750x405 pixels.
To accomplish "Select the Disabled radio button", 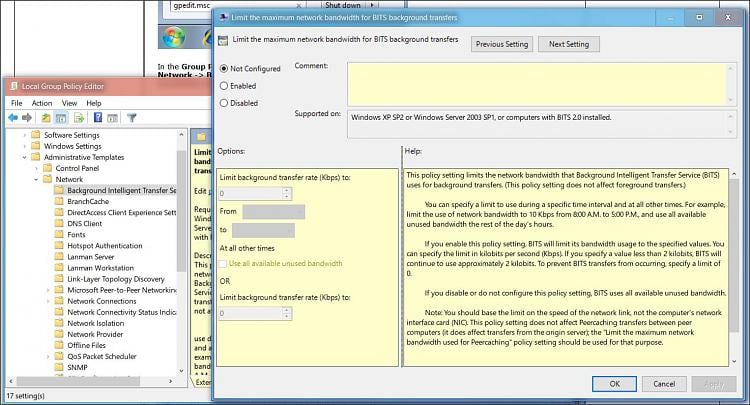I will click(x=223, y=103).
